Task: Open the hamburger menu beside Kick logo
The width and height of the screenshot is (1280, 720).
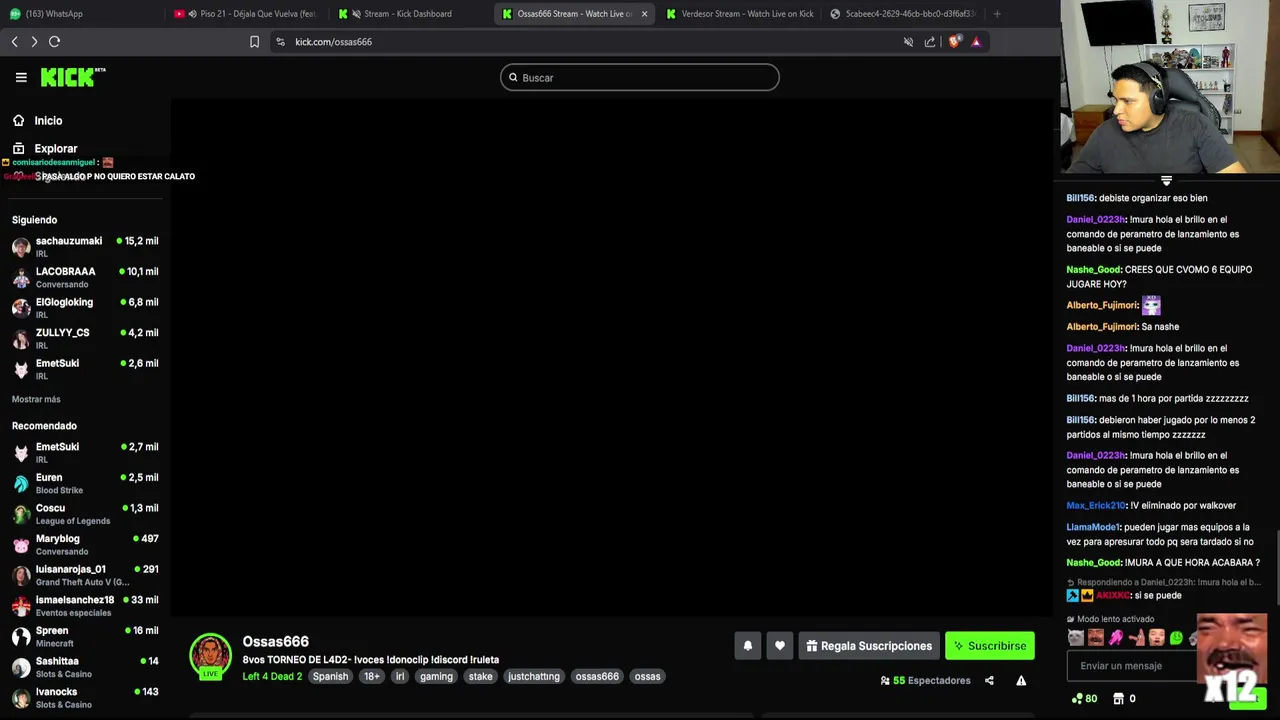Action: click(21, 77)
